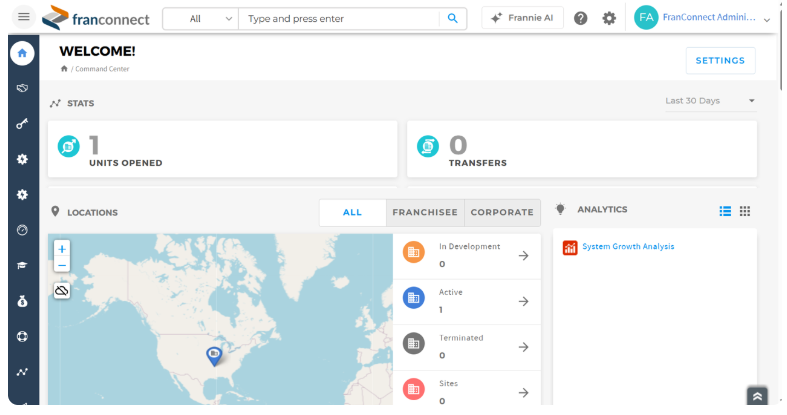787x415 pixels.
Task: Open the key icon module in sidebar
Action: click(x=22, y=123)
